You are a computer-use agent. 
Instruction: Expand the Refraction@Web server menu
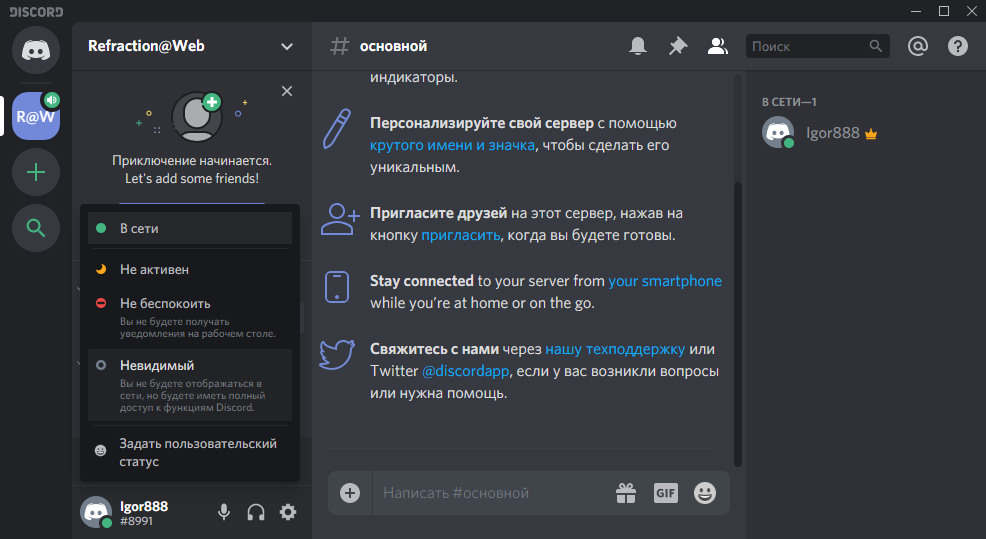coord(287,46)
